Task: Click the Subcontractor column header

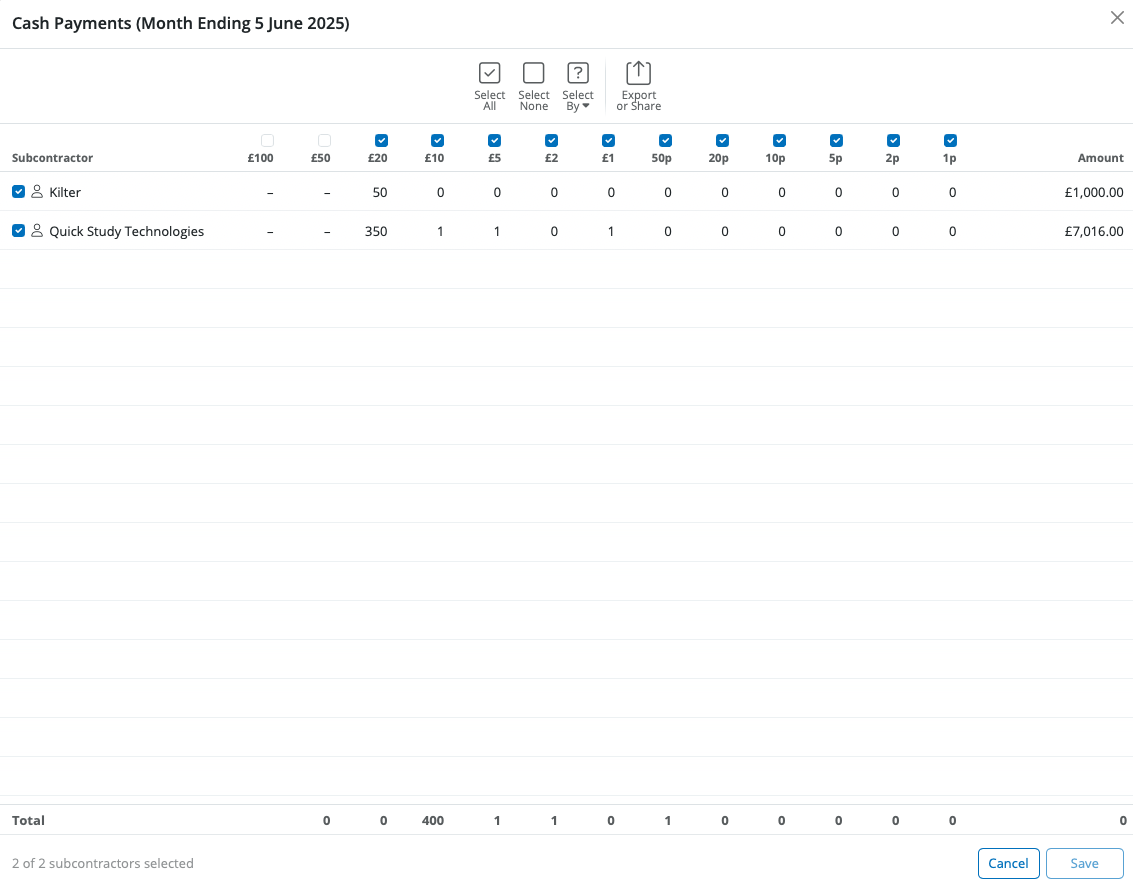Action: pos(52,158)
